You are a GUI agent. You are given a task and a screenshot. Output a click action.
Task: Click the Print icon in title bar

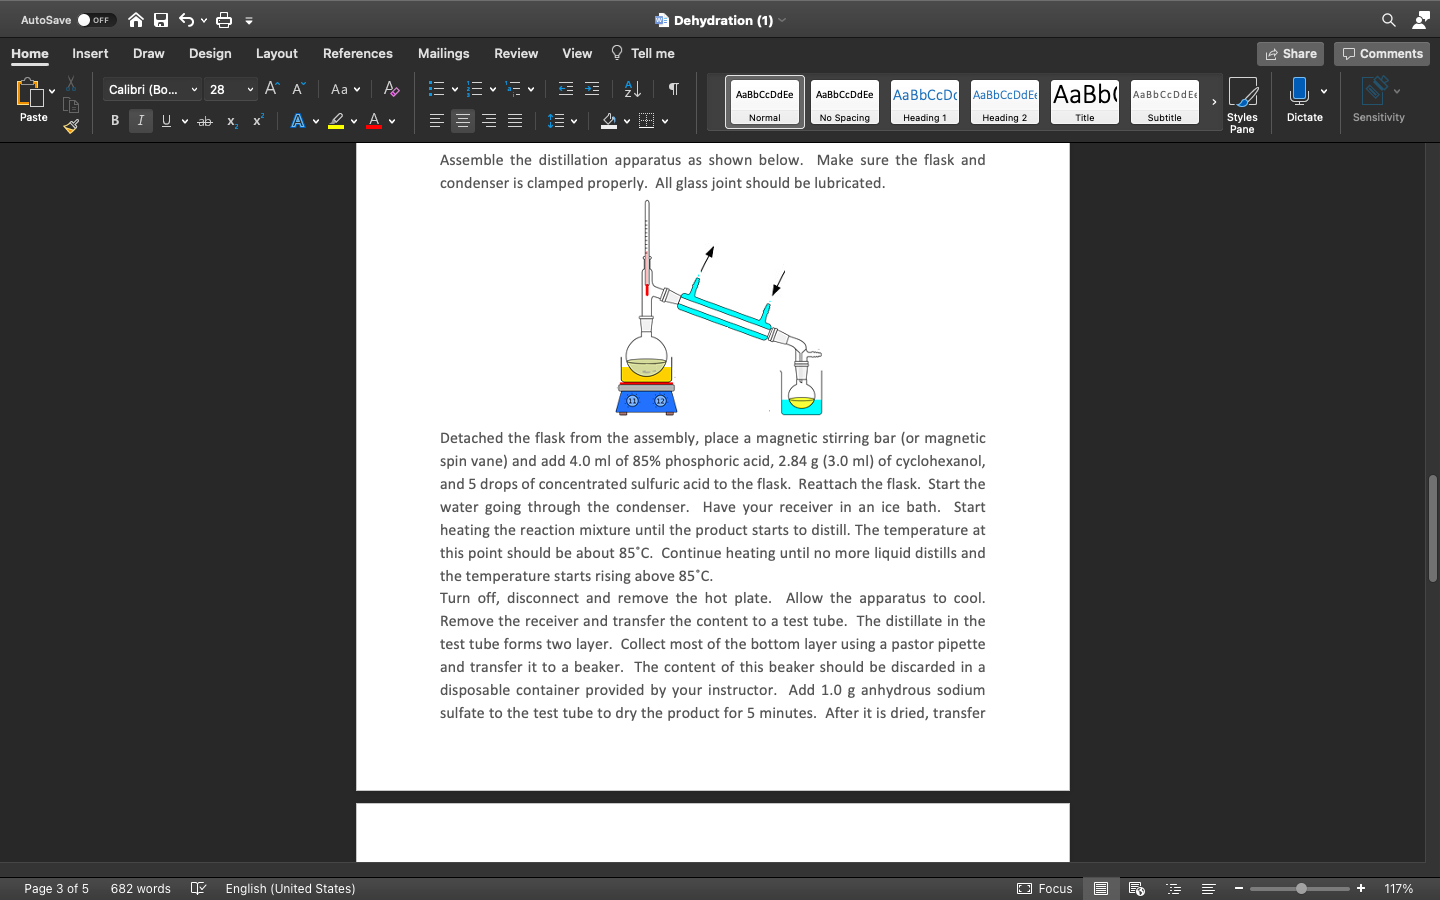(x=224, y=20)
